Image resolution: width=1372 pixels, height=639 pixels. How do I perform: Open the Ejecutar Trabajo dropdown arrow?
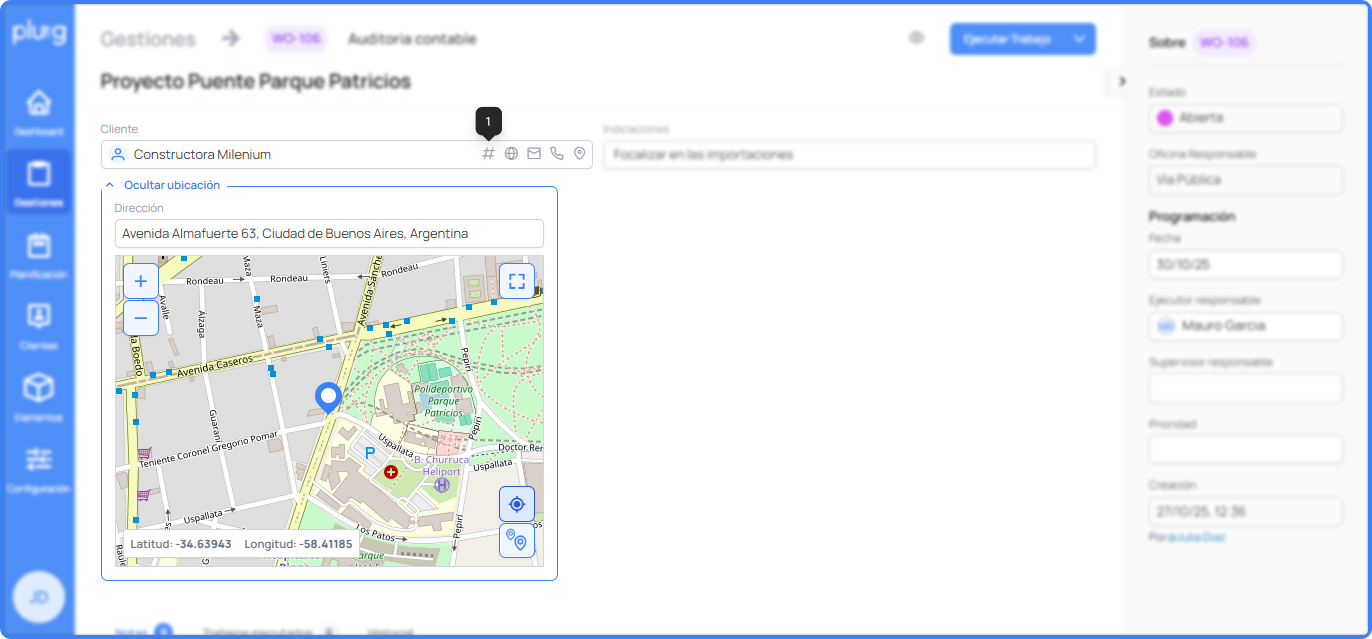click(1080, 39)
